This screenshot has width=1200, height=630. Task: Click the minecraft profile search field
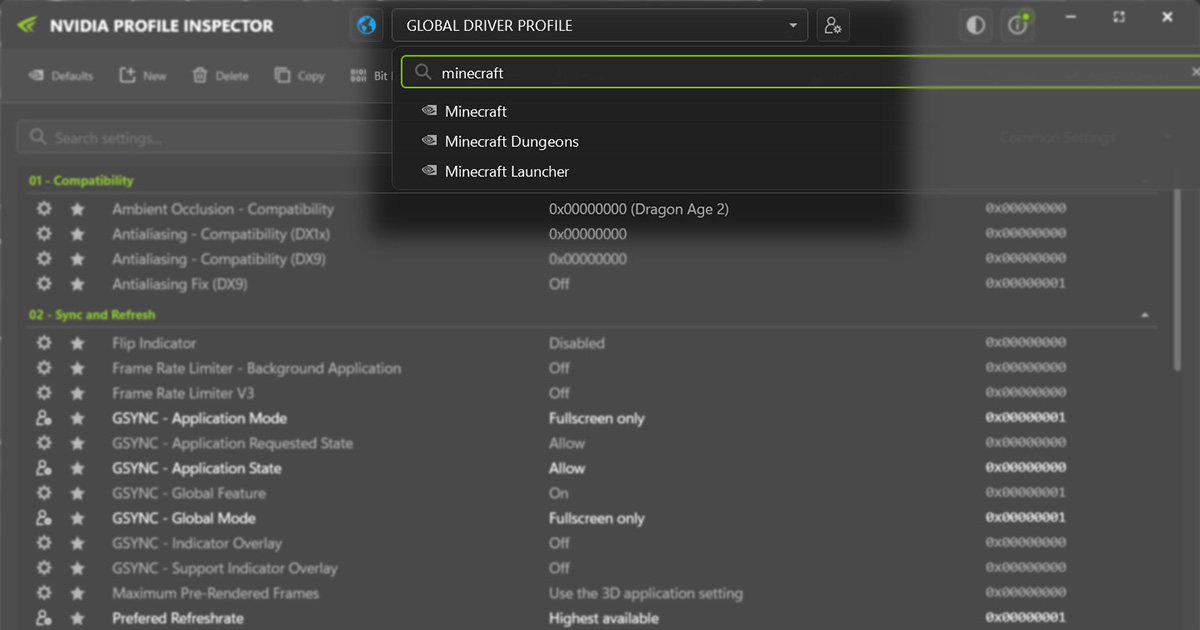click(800, 73)
